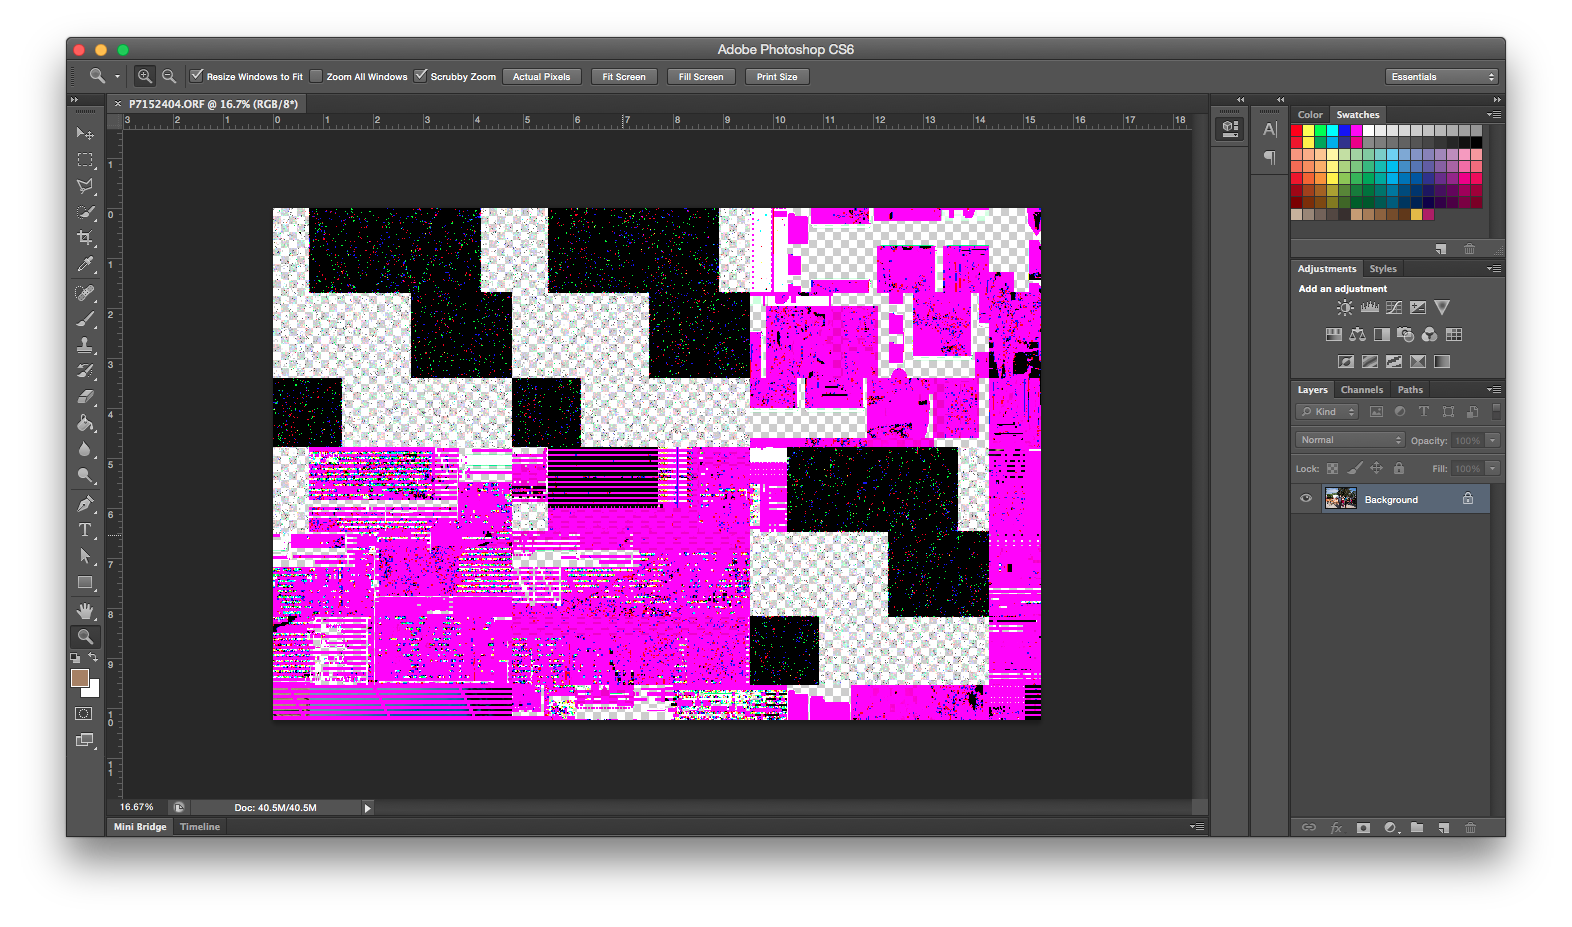Select the Eyedropper tool

(85, 264)
